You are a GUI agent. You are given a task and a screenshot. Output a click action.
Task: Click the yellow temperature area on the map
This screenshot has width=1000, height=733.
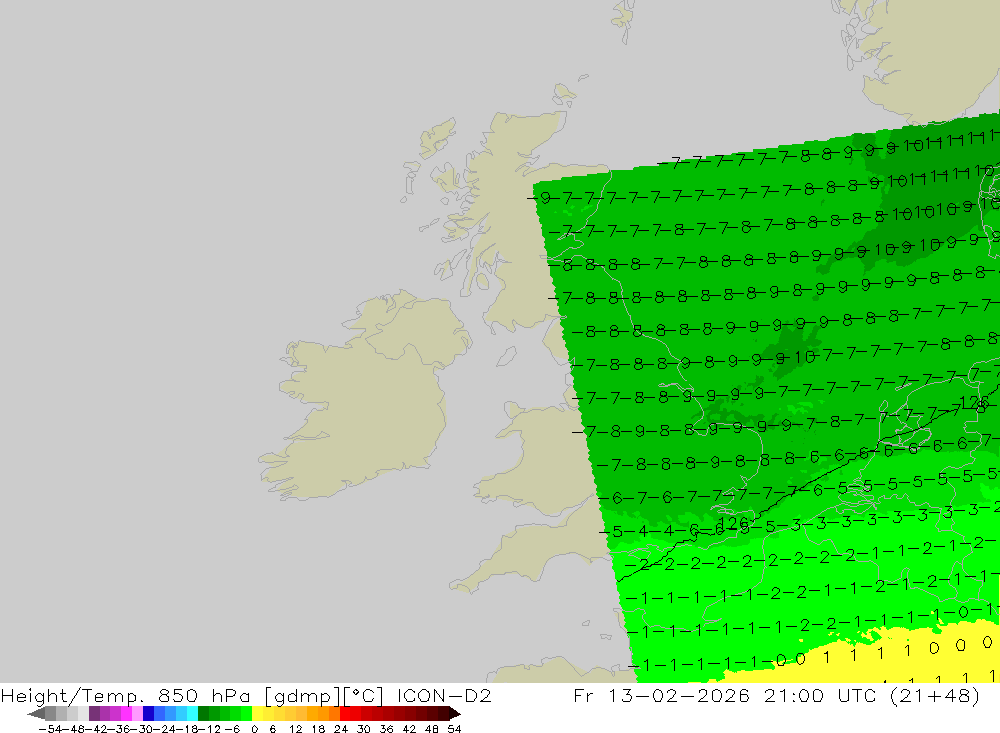coord(893,657)
